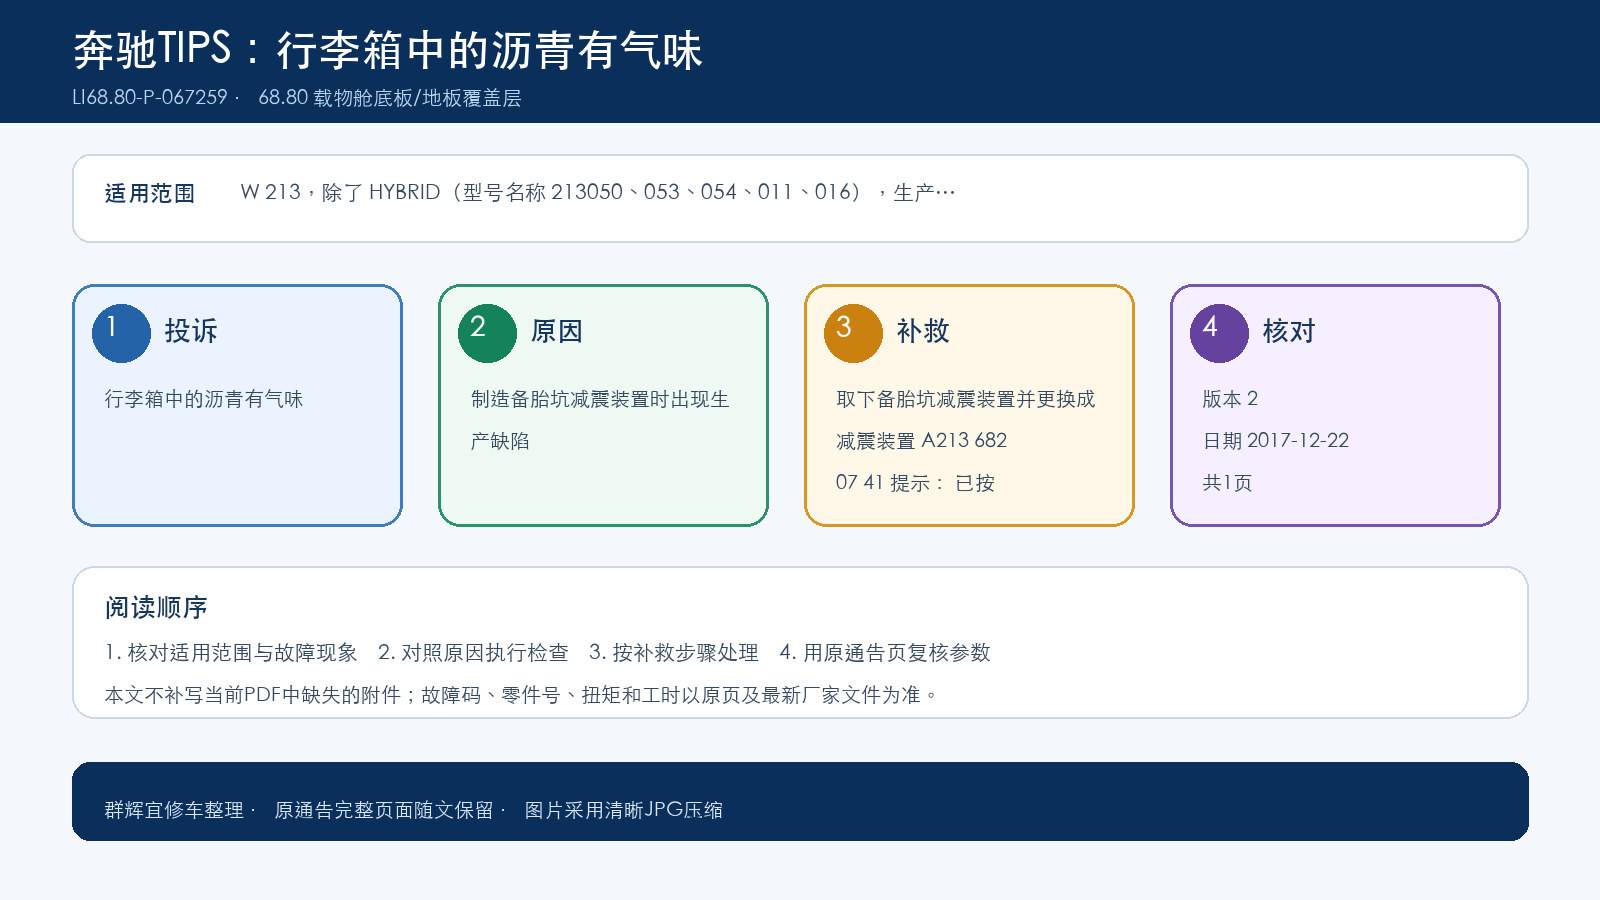This screenshot has width=1600, height=900.
Task: Click footer text 群辉宜修车整理
Action: tap(174, 810)
